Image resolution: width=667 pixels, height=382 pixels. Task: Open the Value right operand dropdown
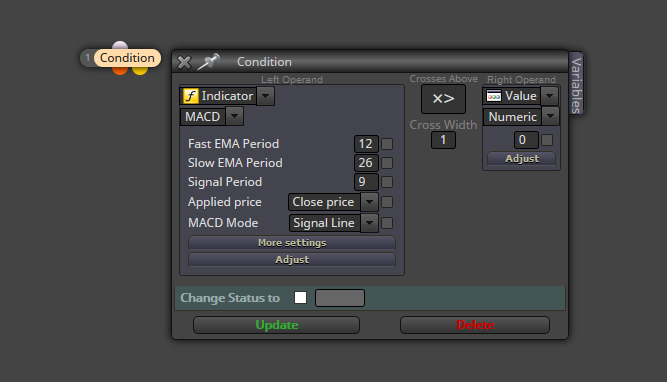550,96
